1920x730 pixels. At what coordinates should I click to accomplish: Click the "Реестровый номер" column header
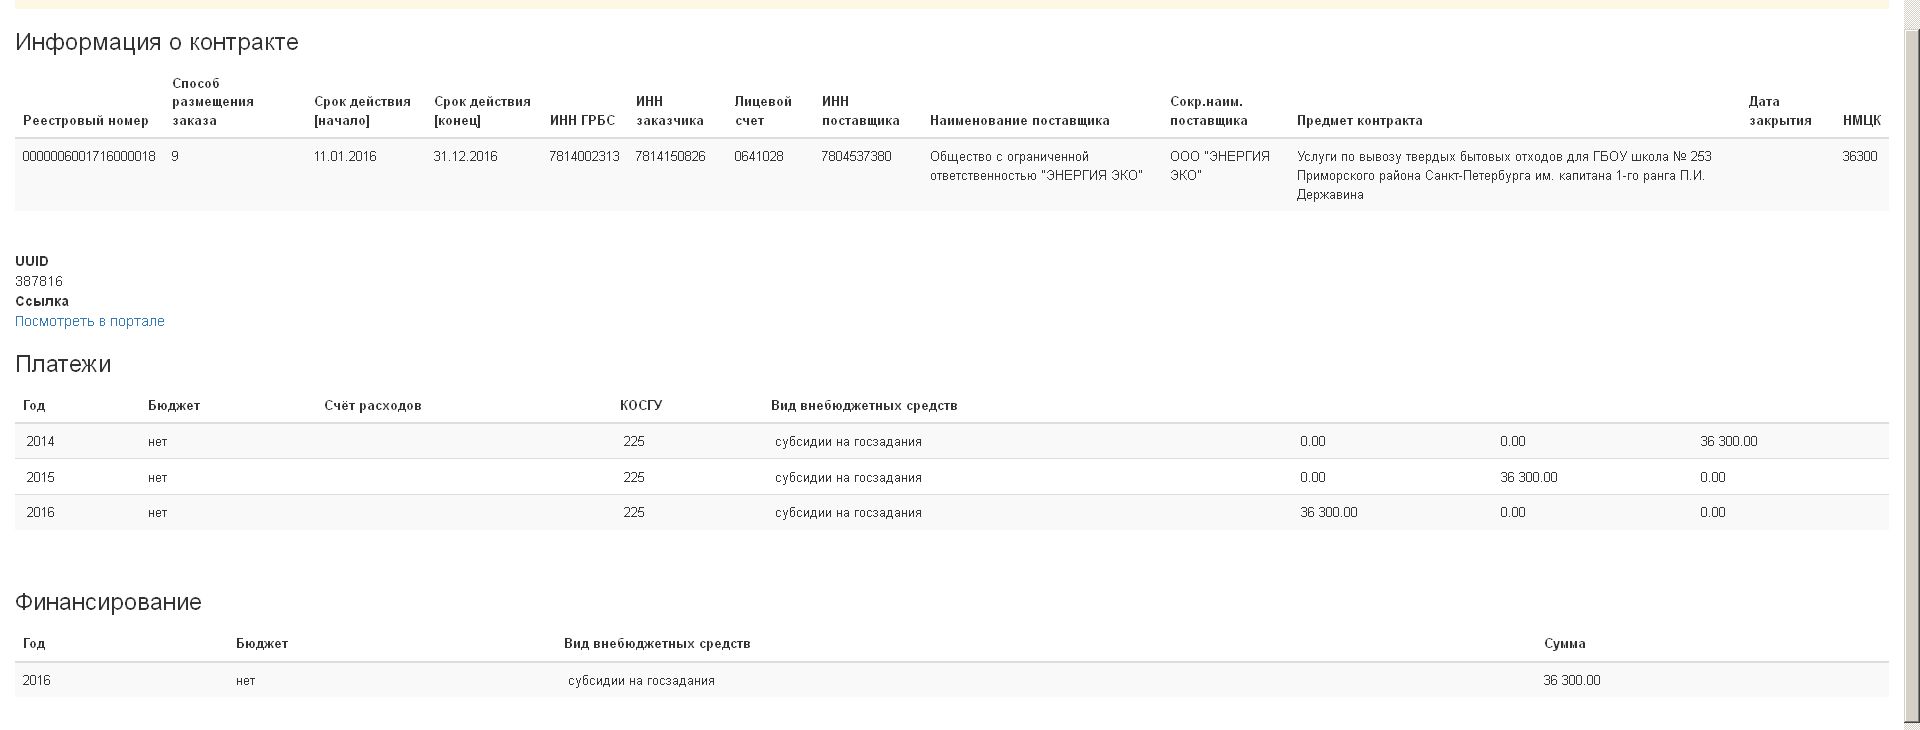coord(85,120)
